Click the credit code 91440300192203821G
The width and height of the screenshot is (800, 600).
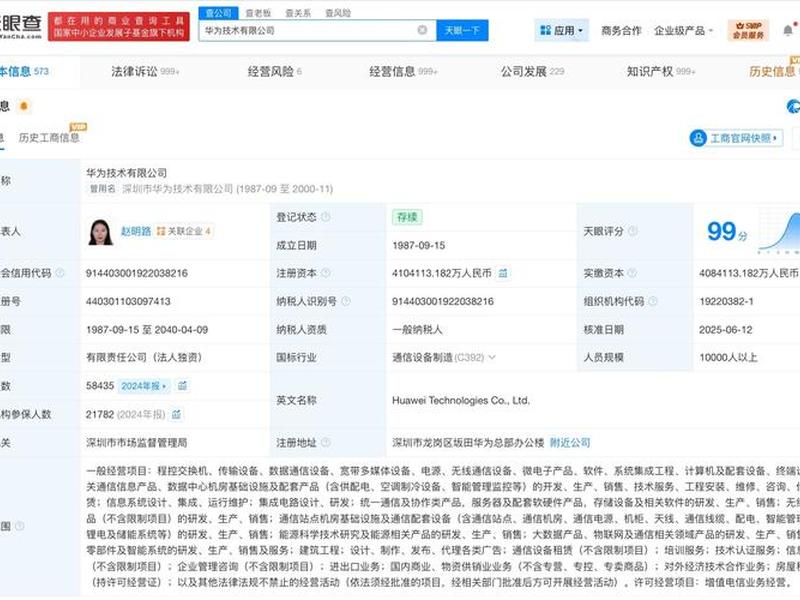pyautogui.click(x=137, y=273)
